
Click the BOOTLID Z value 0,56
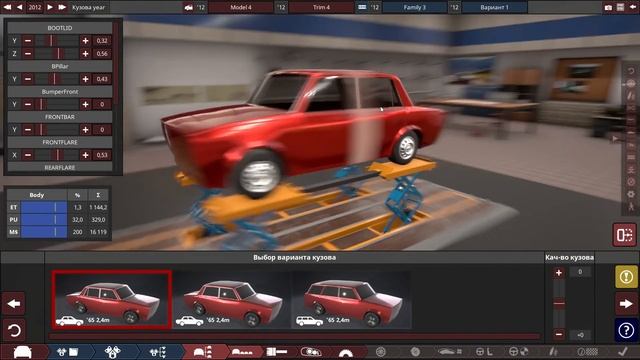pos(102,53)
